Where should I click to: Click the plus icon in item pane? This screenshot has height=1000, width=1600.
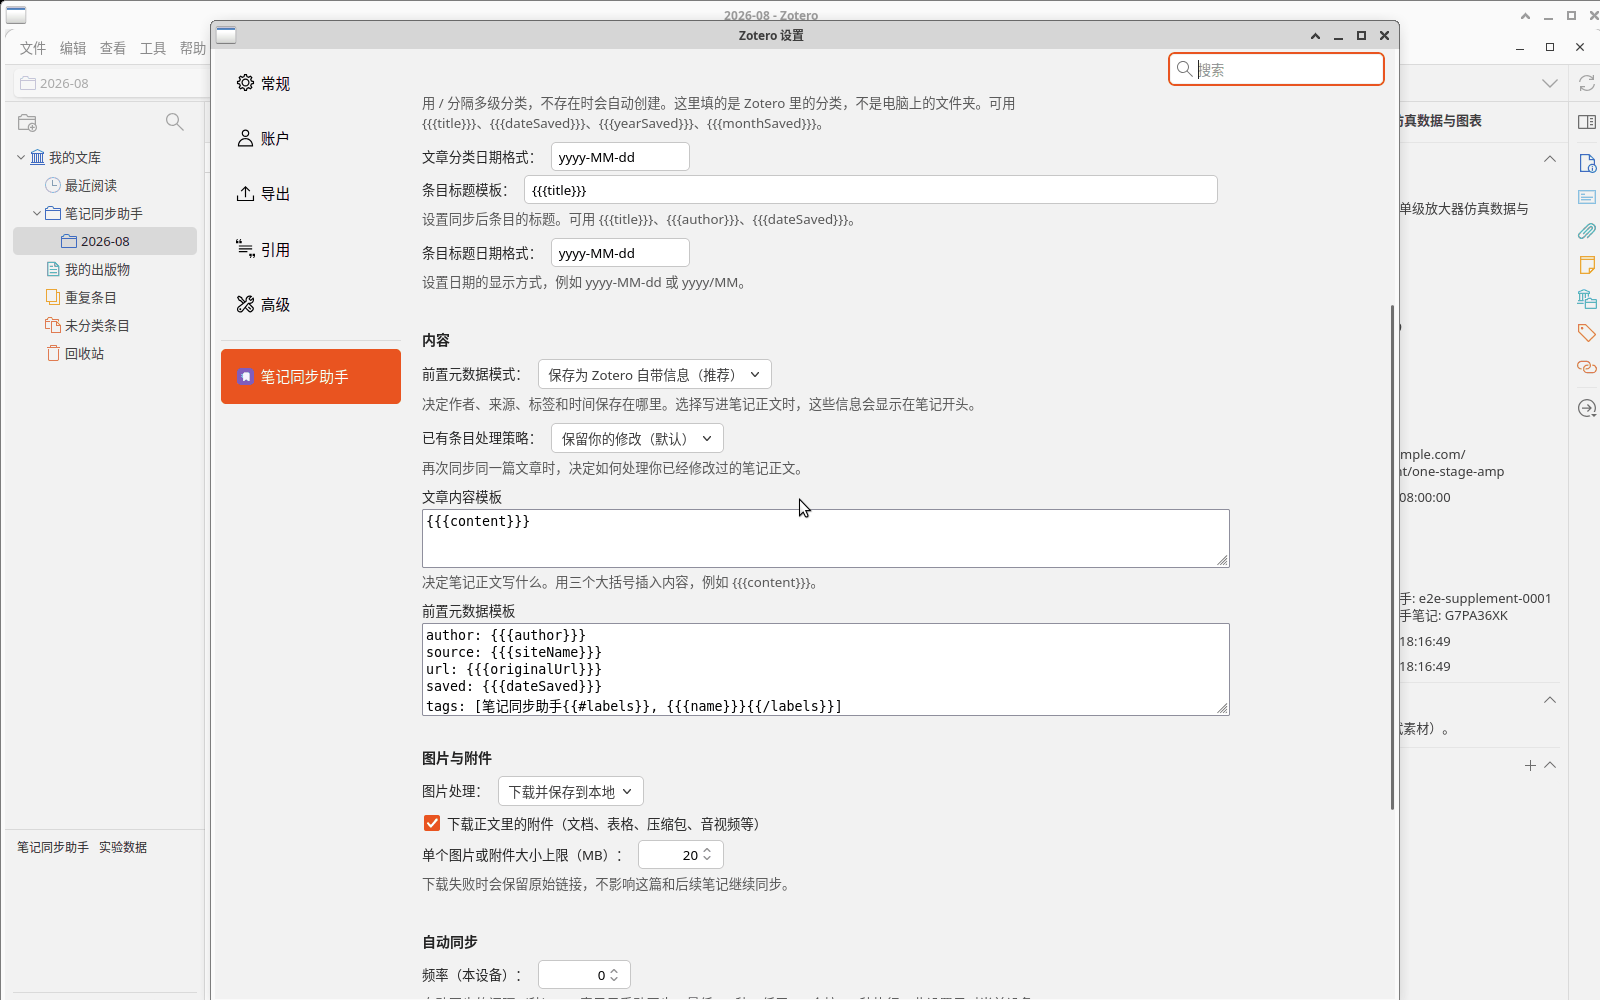pos(1530,765)
